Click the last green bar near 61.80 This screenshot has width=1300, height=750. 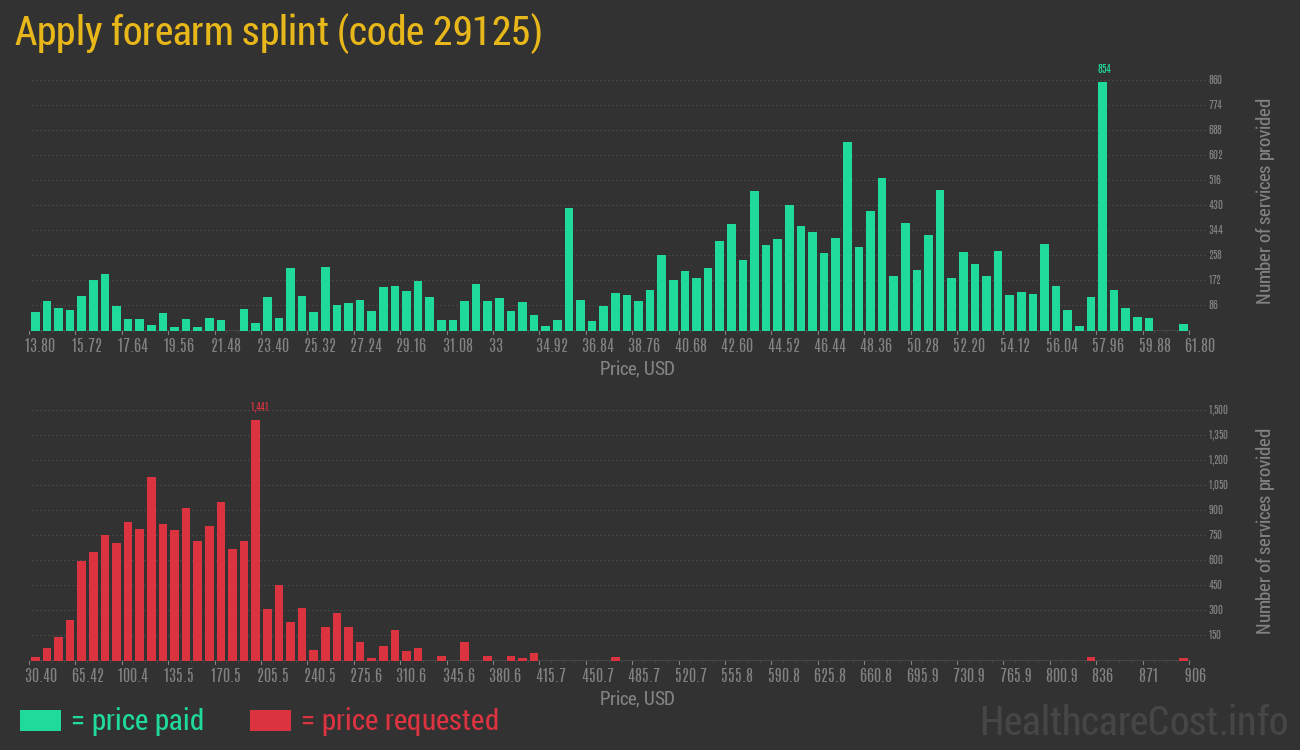(x=1183, y=326)
